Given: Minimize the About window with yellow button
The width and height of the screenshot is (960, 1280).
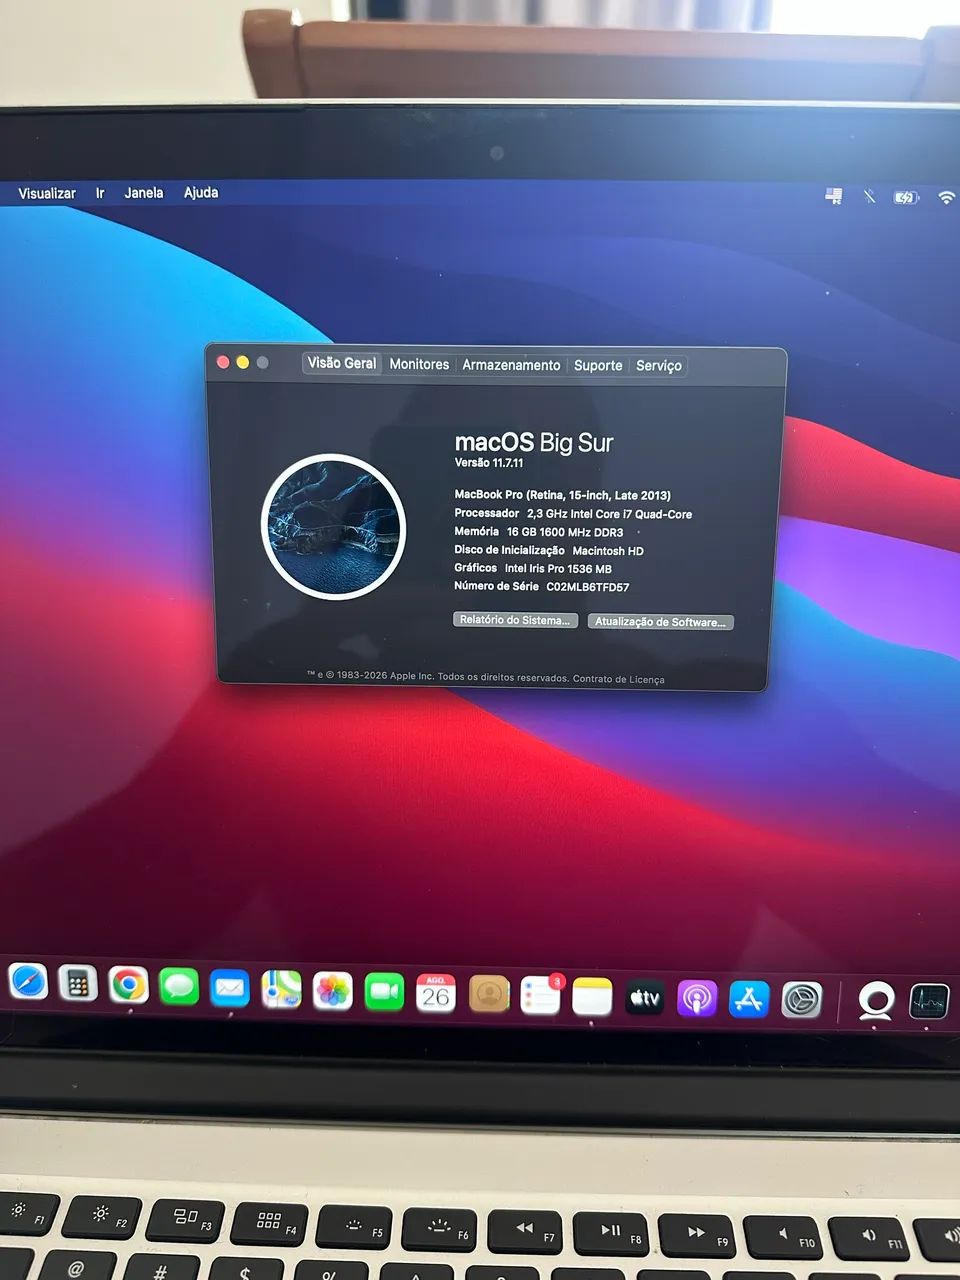Looking at the screenshot, I should pyautogui.click(x=242, y=362).
